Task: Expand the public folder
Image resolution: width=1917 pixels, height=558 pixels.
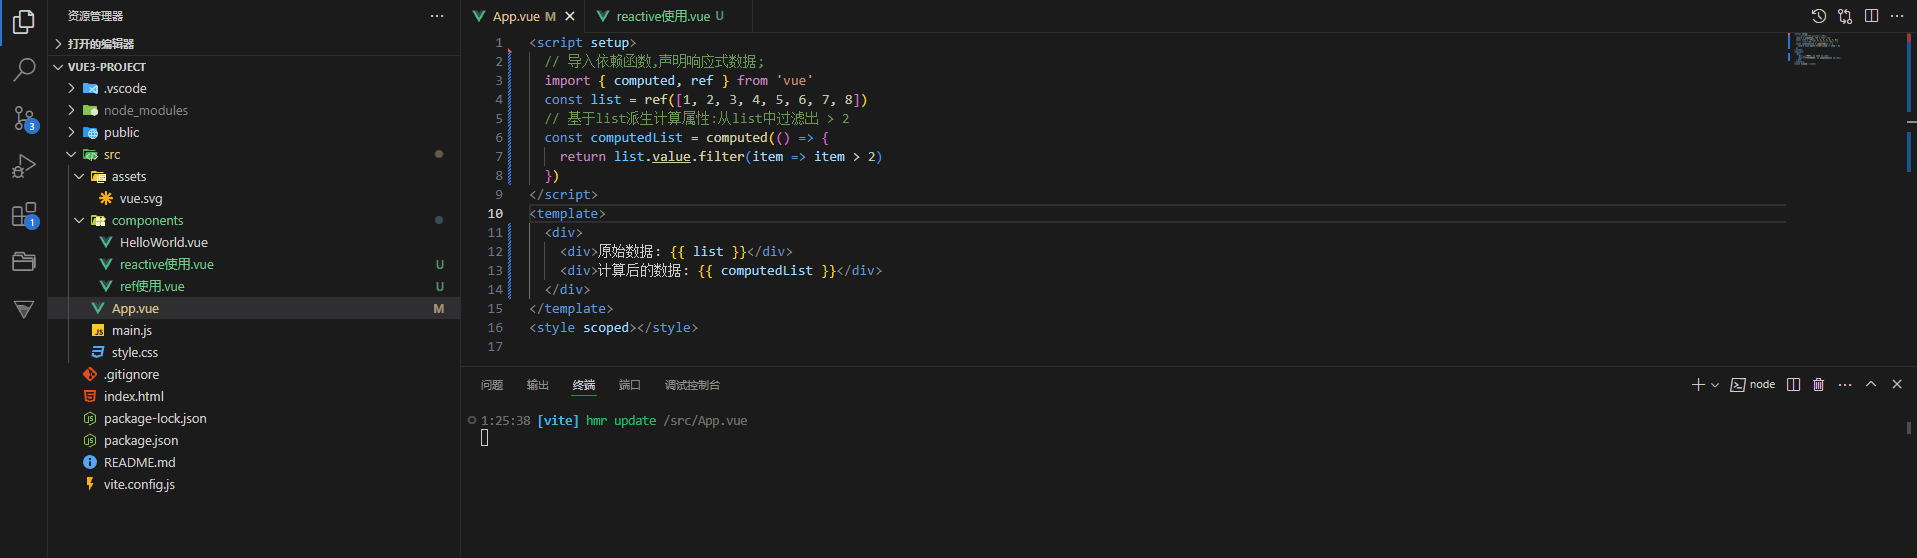Action: (x=254, y=133)
